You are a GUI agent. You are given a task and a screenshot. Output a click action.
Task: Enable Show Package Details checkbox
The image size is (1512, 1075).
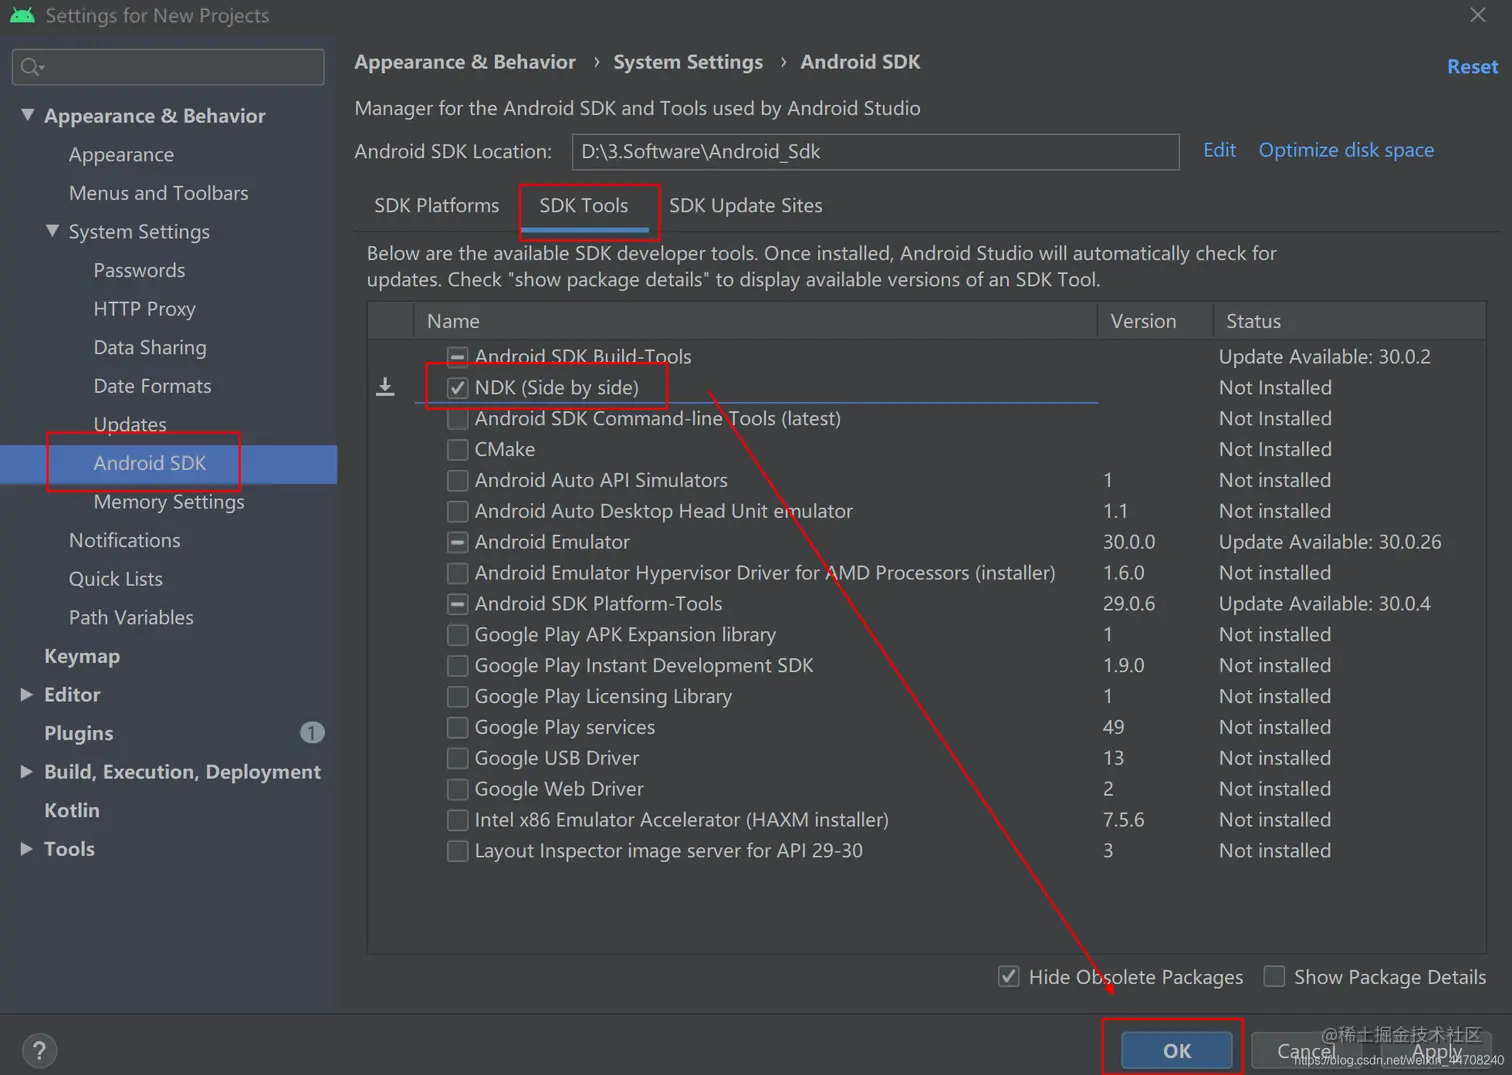(1274, 977)
